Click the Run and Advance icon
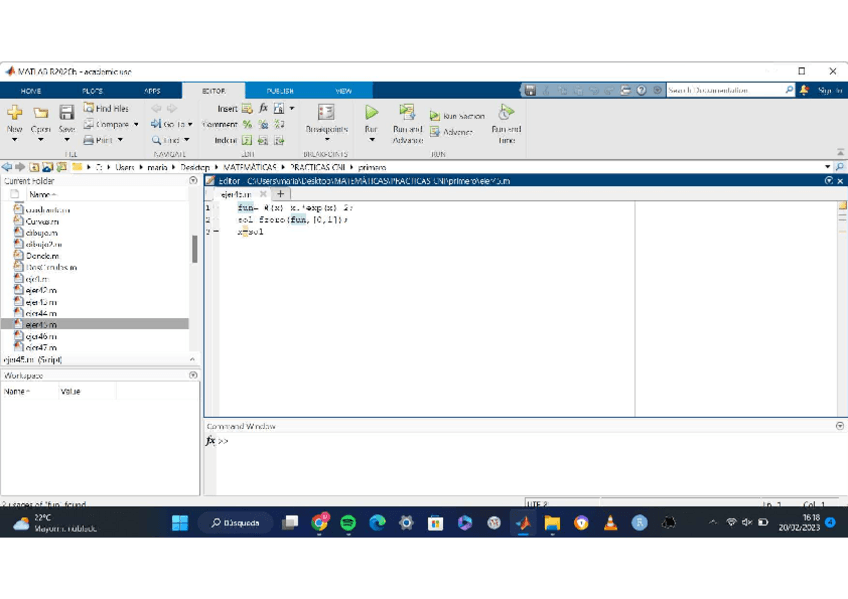The width and height of the screenshot is (848, 599). (407, 112)
